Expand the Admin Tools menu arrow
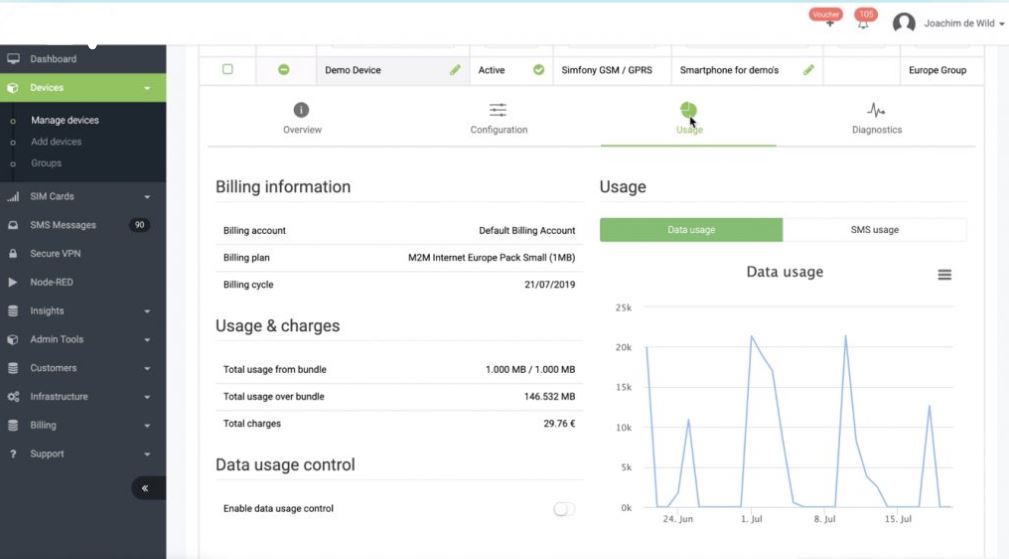This screenshot has height=559, width=1009. [147, 340]
